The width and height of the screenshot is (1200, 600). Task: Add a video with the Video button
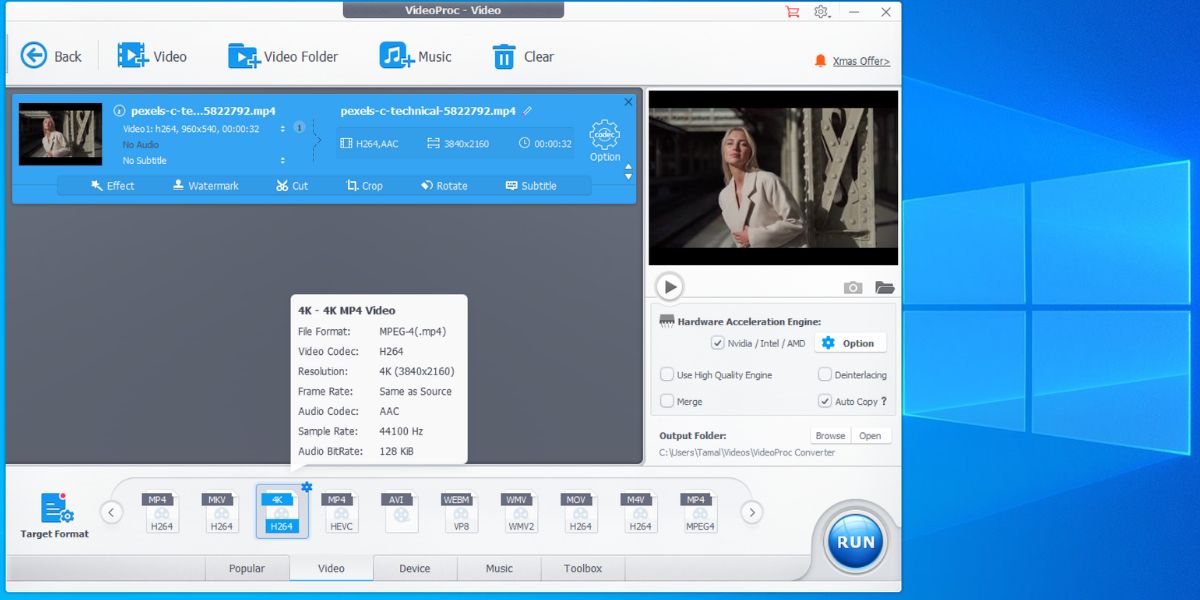point(152,56)
